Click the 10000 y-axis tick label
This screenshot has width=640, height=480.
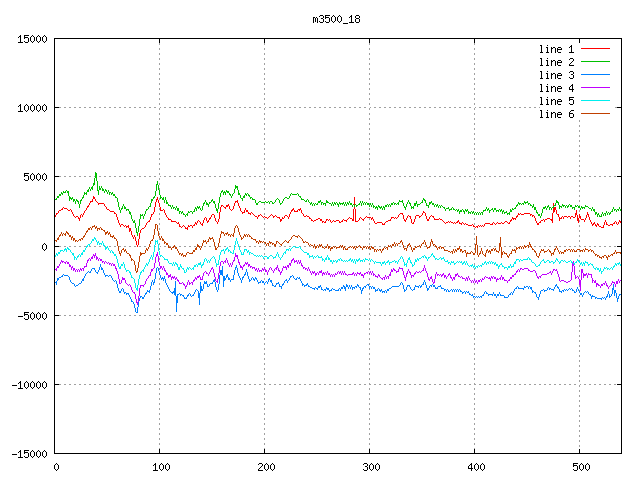(x=31, y=108)
